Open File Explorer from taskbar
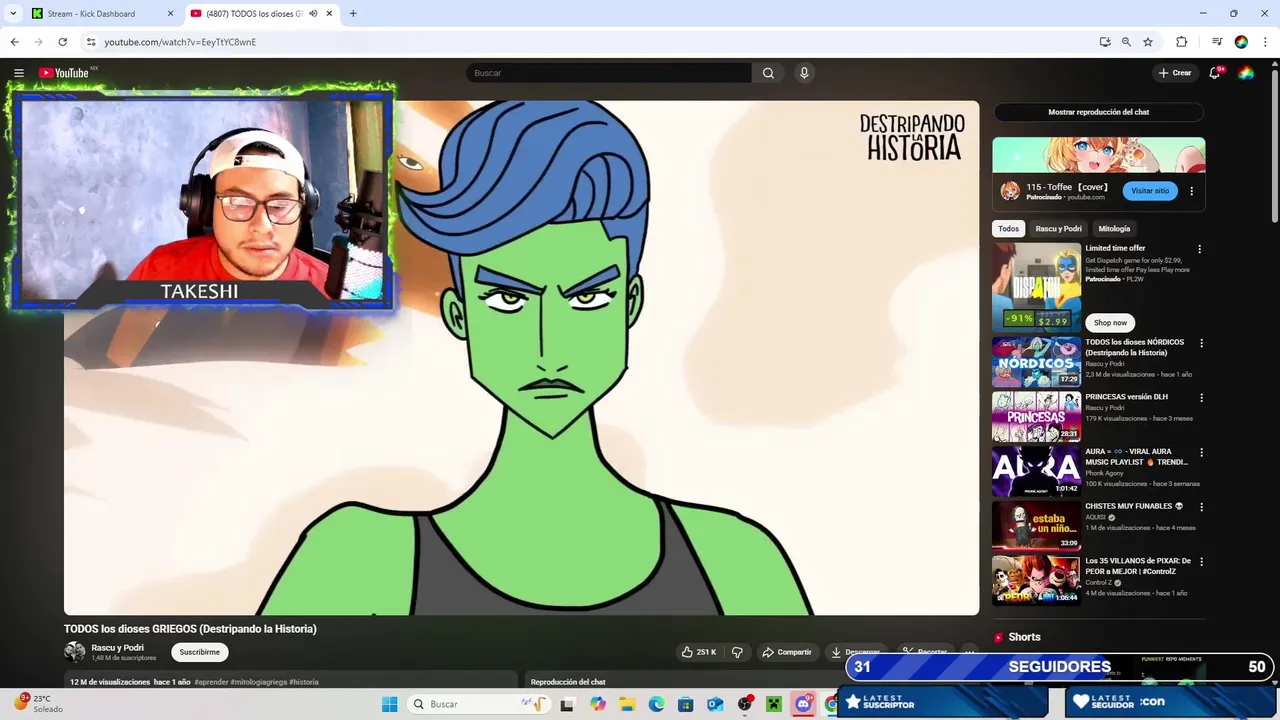 point(627,704)
